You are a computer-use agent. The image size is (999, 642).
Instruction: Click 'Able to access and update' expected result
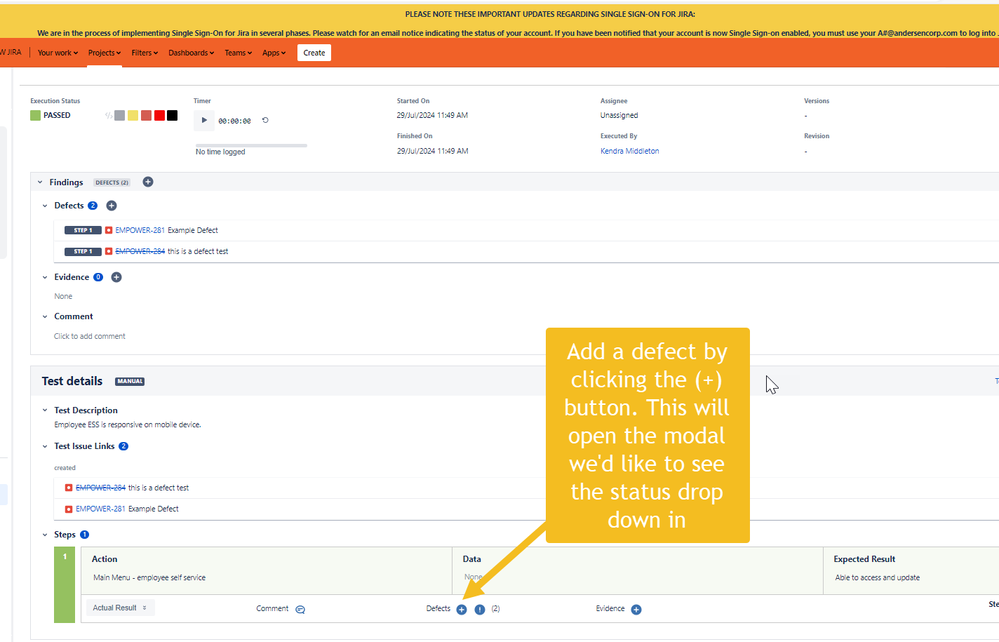[877, 578]
